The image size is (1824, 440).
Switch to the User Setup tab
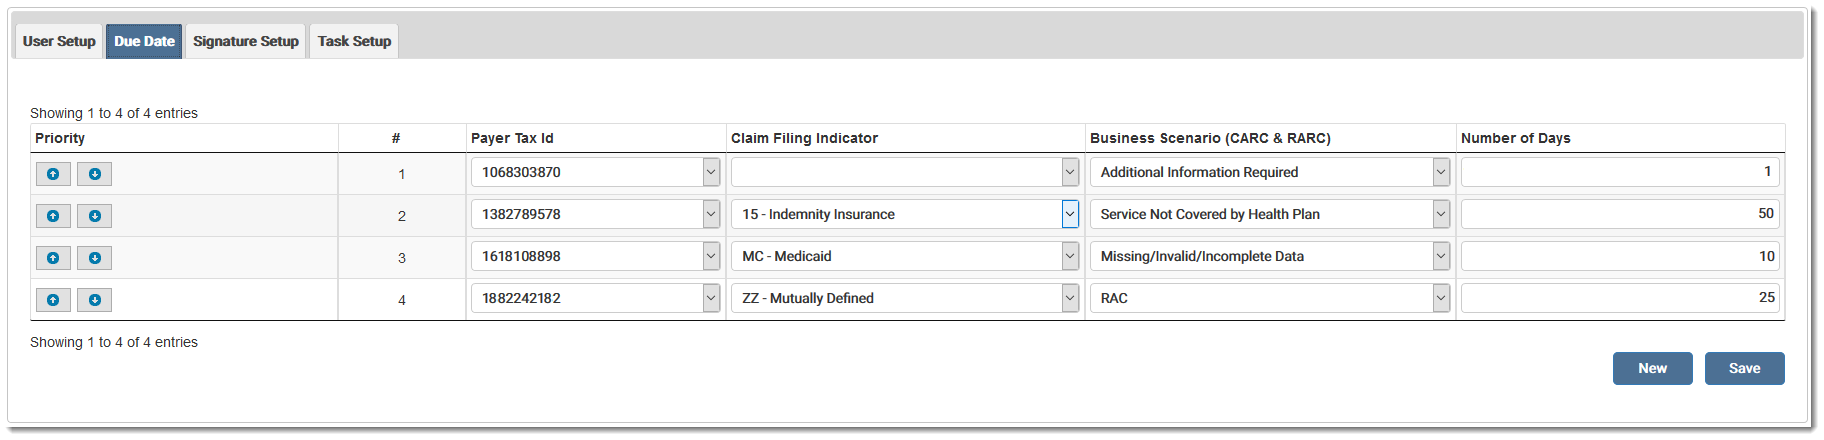pos(59,41)
